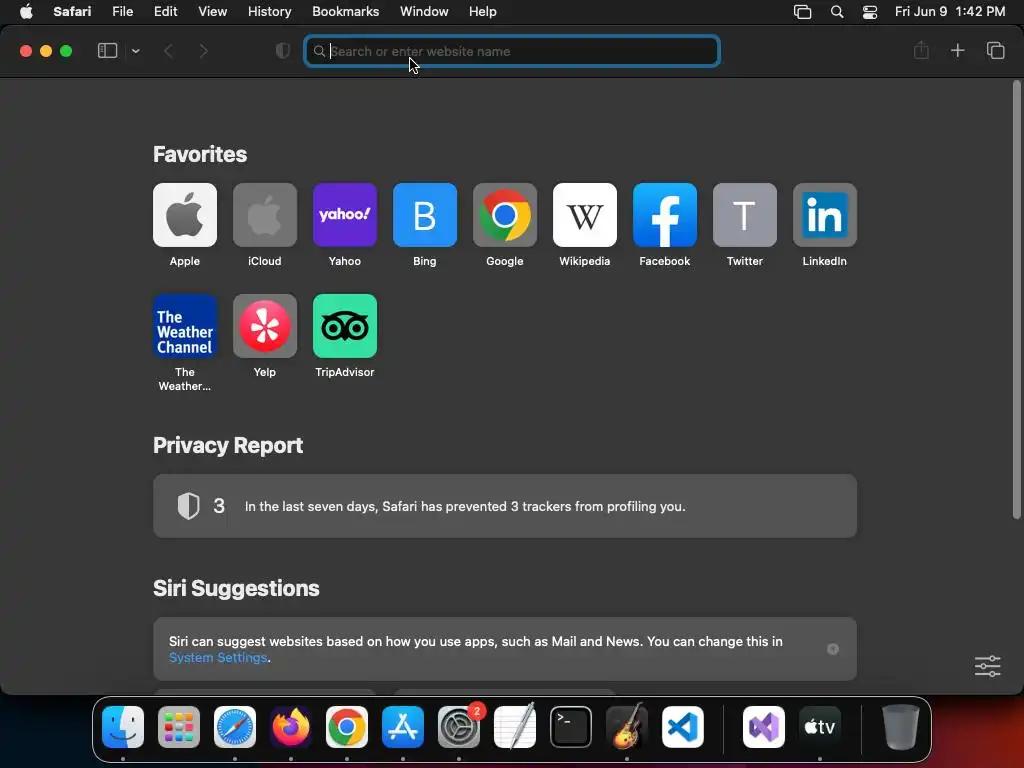Open the LinkedIn favorite
This screenshot has width=1024, height=768.
tap(825, 215)
